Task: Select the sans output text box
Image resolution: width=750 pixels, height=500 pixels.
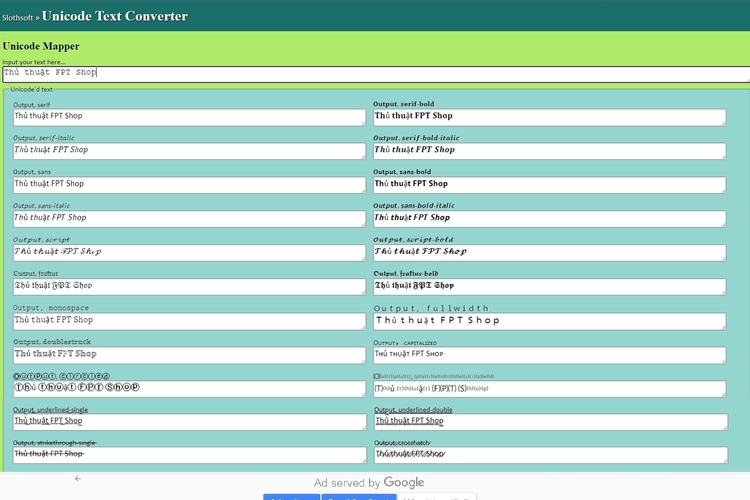Action: [189, 185]
